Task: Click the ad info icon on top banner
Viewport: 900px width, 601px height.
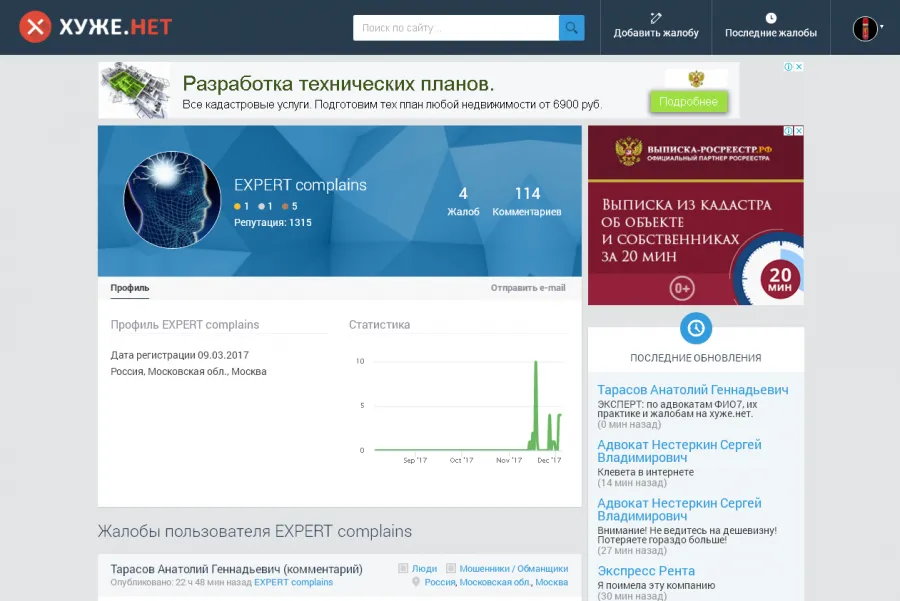Action: pos(789,67)
